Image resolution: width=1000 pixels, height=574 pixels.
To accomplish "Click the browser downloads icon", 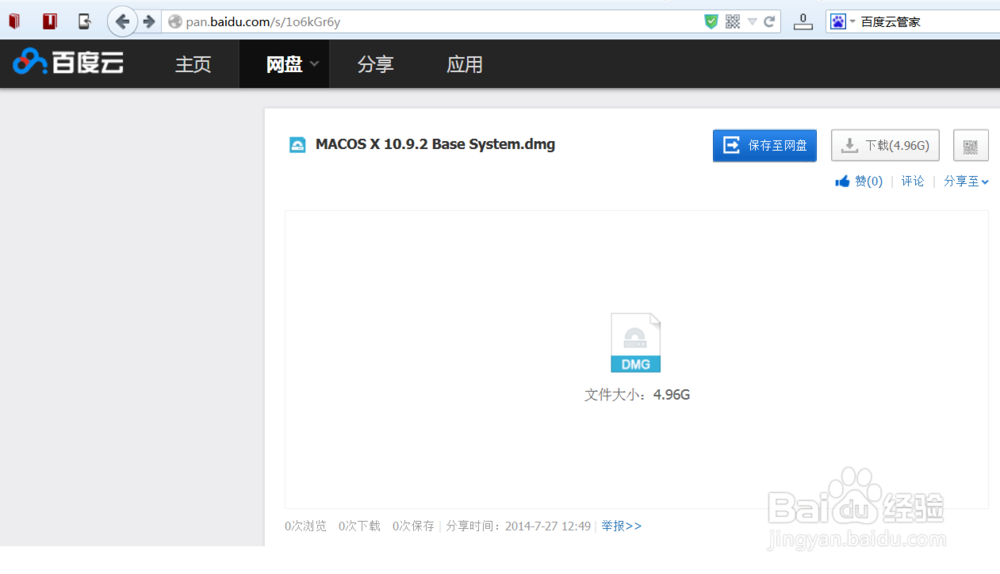I will pos(803,22).
